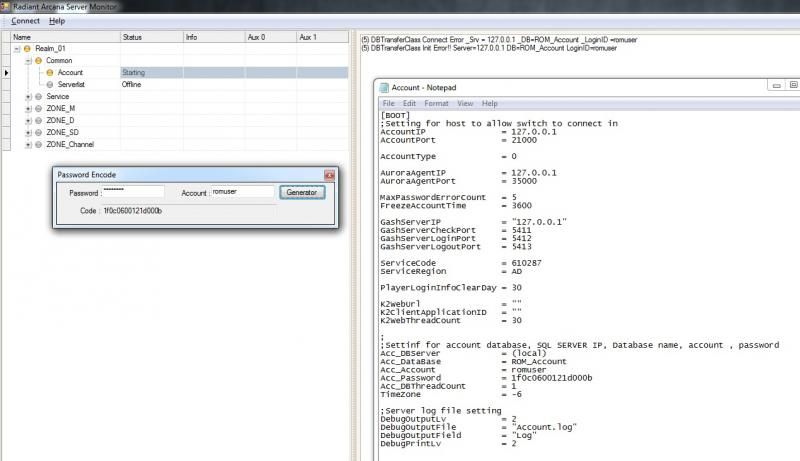Click the Status column header
The height and width of the screenshot is (461, 800).
(x=133, y=37)
